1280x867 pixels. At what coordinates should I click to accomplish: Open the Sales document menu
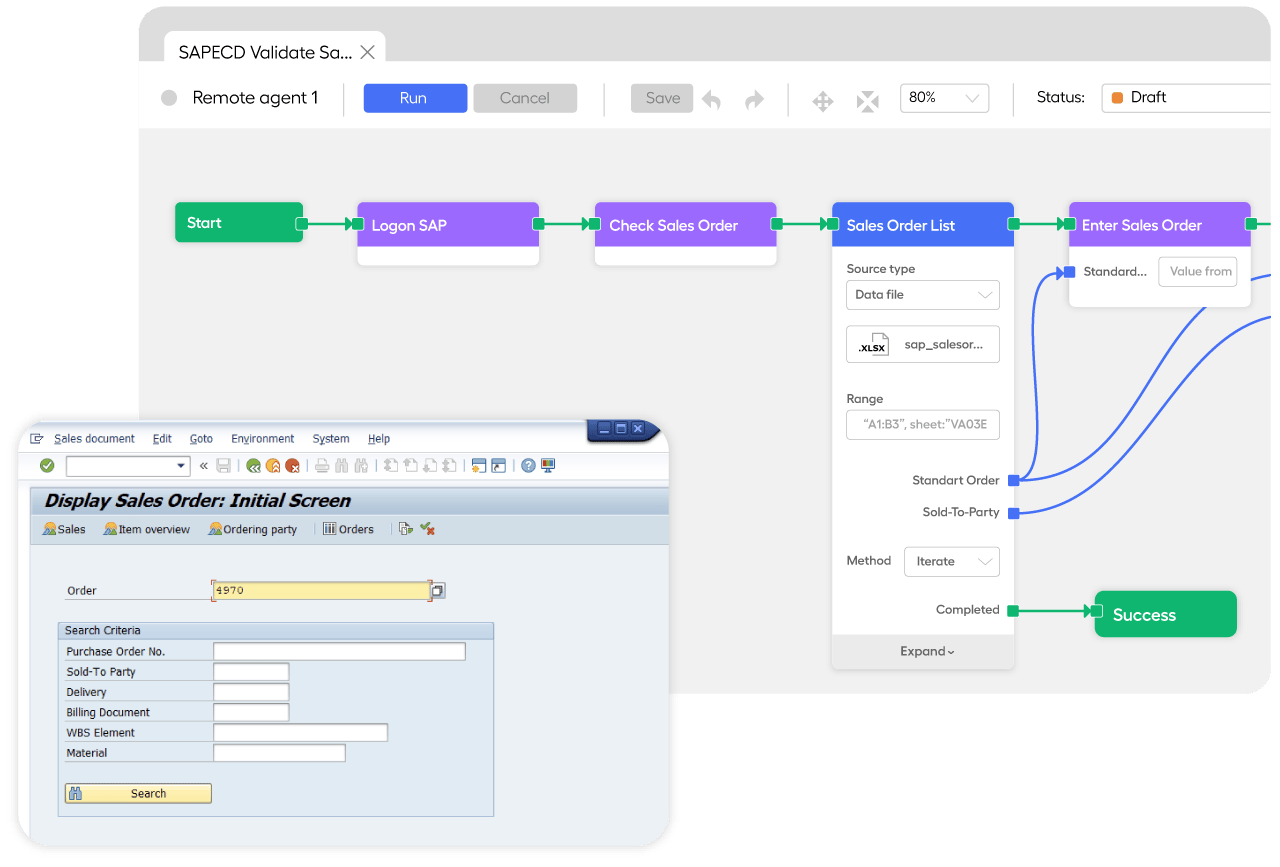click(94, 439)
